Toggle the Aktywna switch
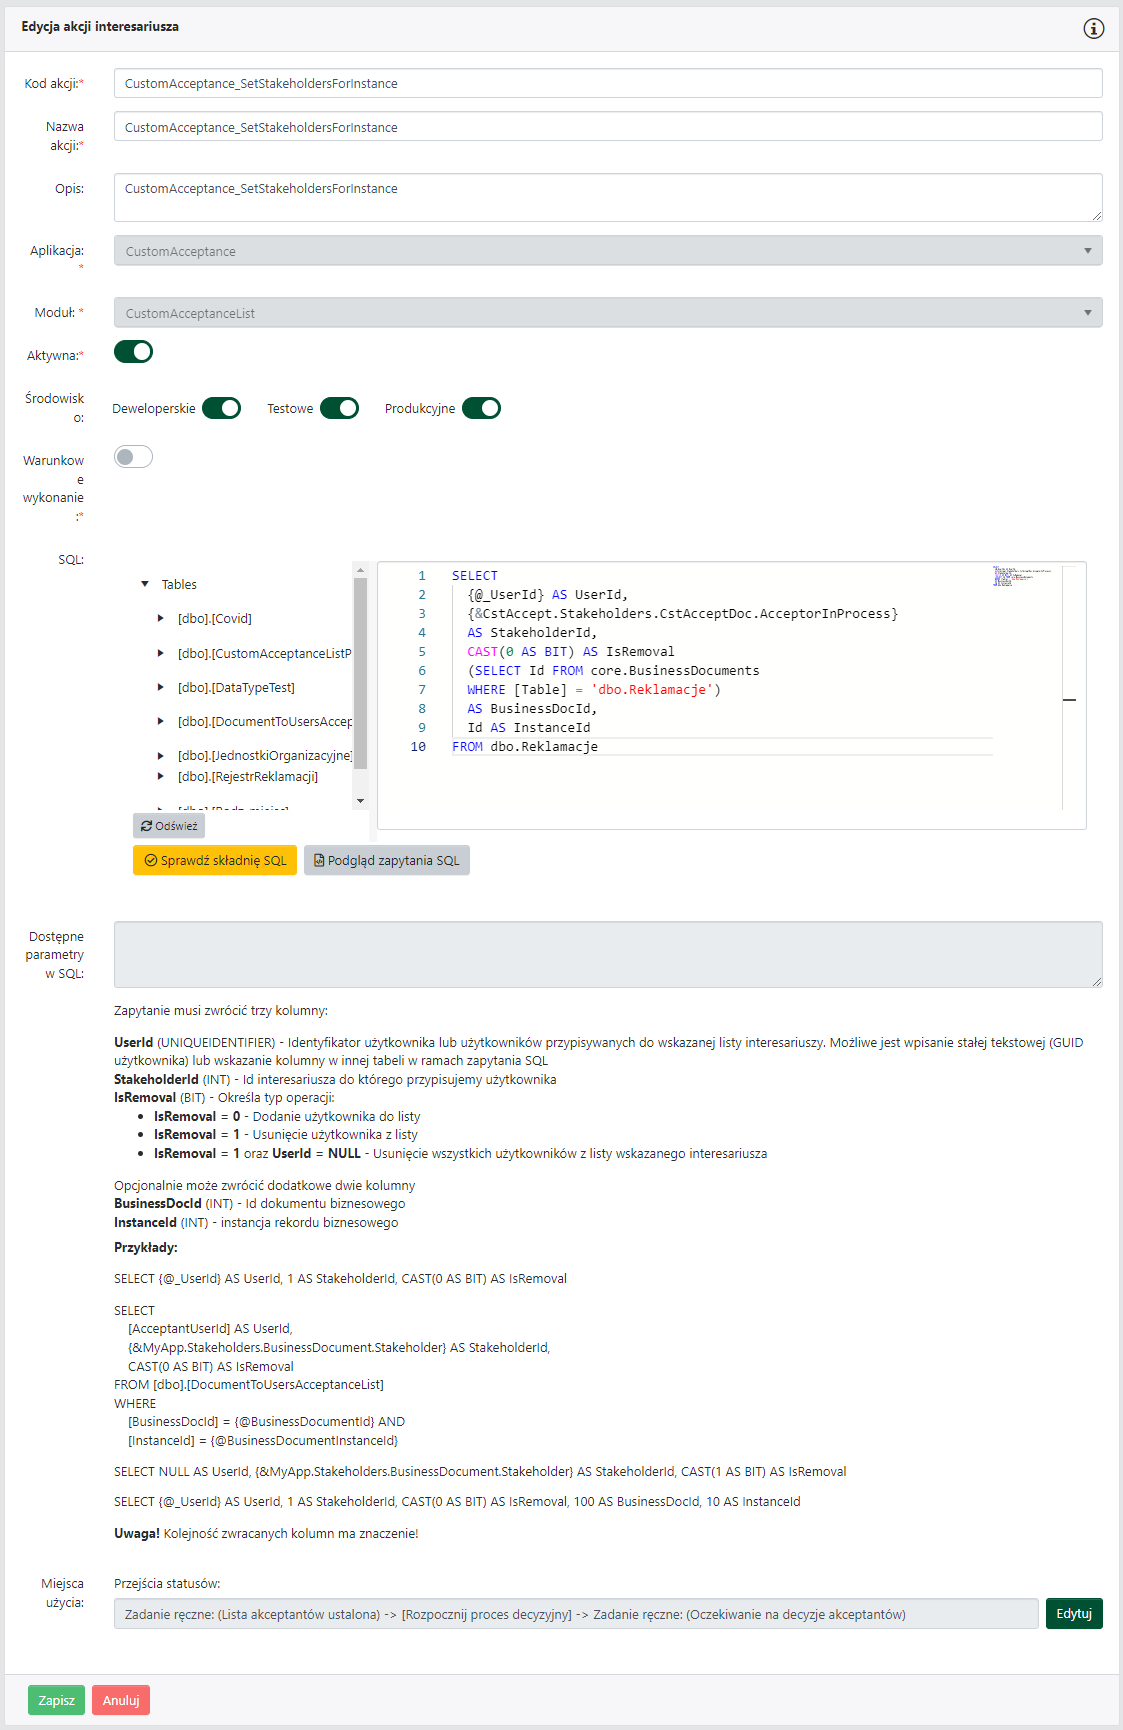 pyautogui.click(x=133, y=352)
